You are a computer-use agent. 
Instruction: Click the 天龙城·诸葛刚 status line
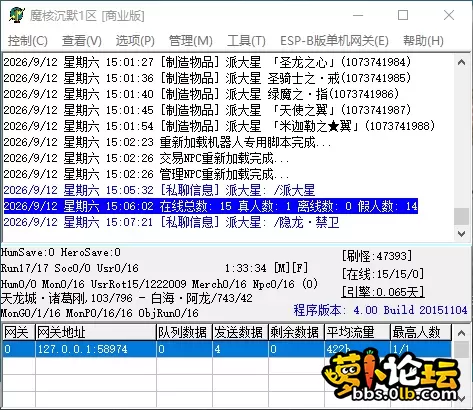(126, 298)
